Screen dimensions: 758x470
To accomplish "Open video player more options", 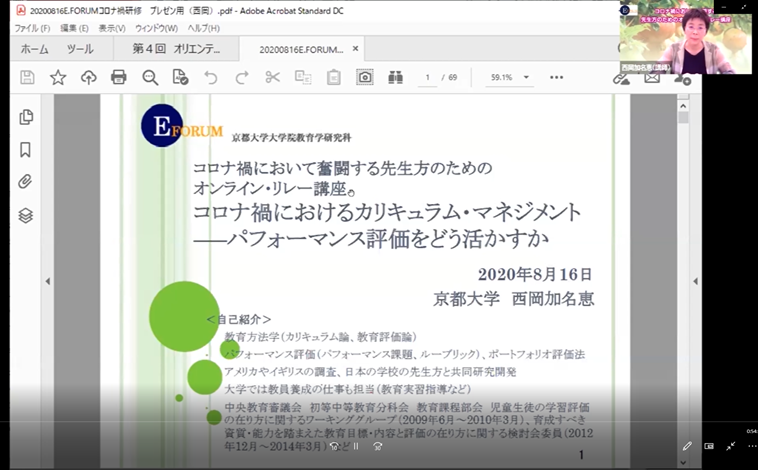I will point(752,446).
